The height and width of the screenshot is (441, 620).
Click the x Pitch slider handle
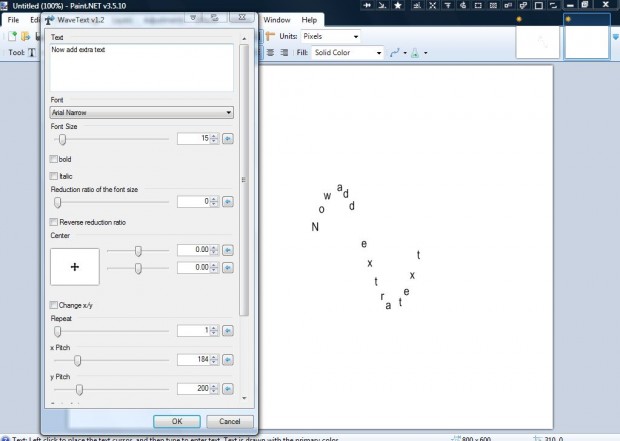[x=78, y=360]
